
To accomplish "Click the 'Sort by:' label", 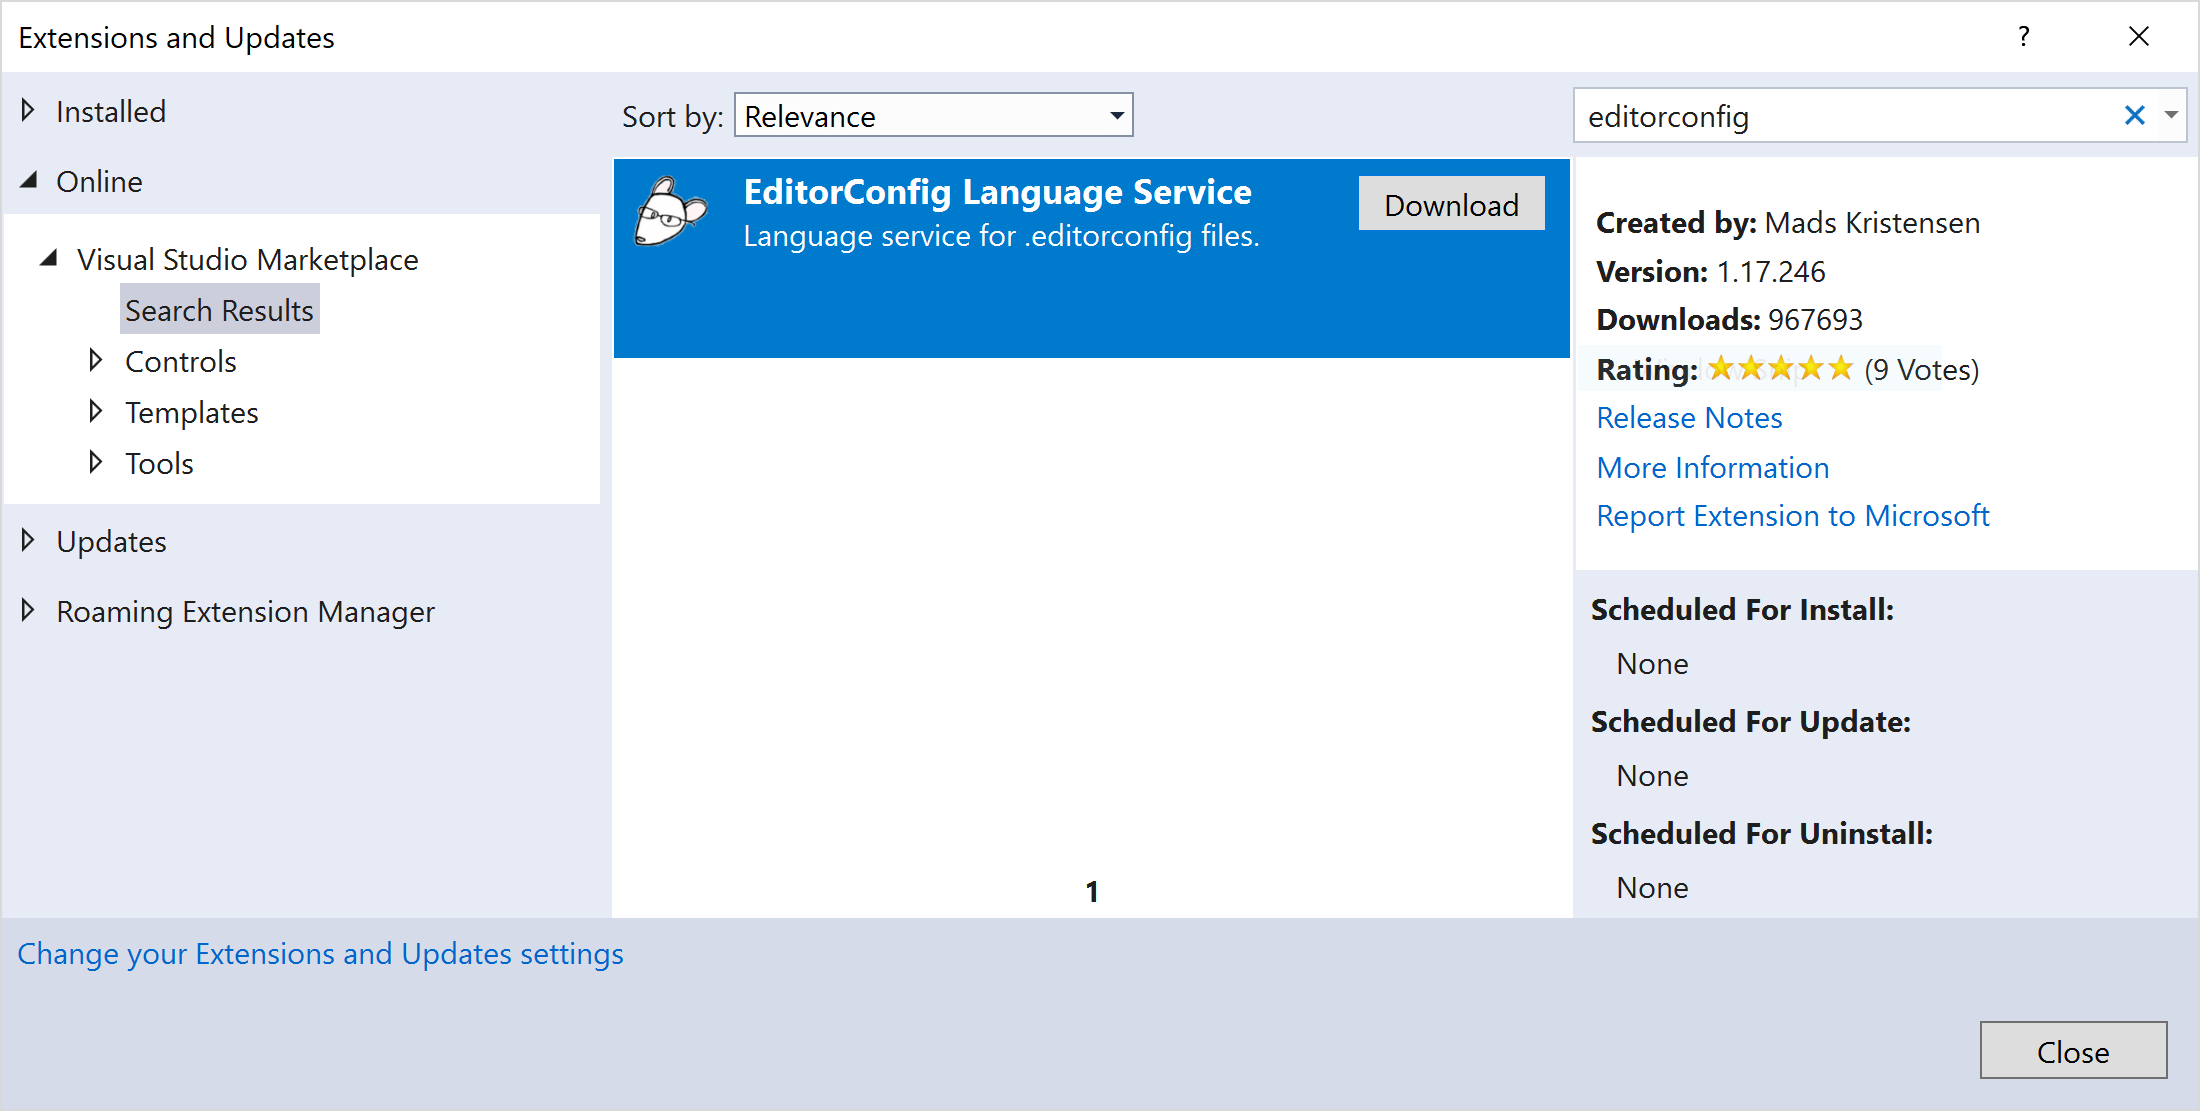I will tap(672, 117).
